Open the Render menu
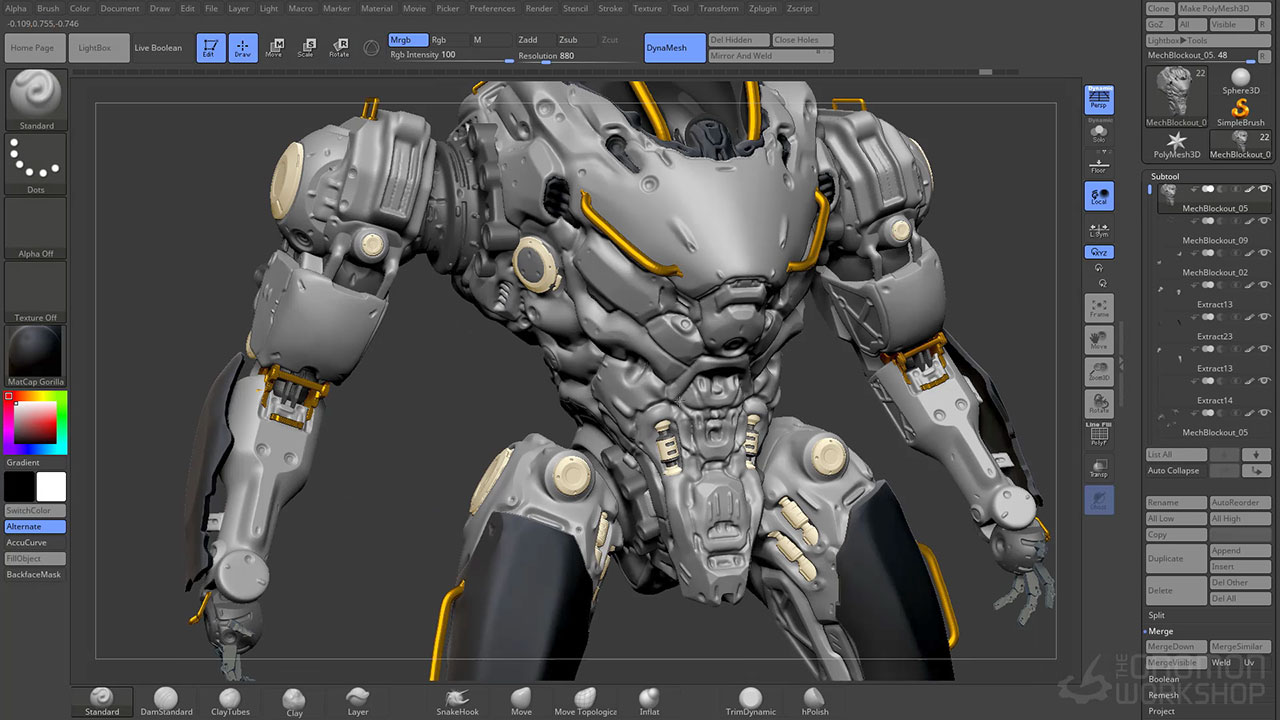This screenshot has height=720, width=1280. coord(539,8)
